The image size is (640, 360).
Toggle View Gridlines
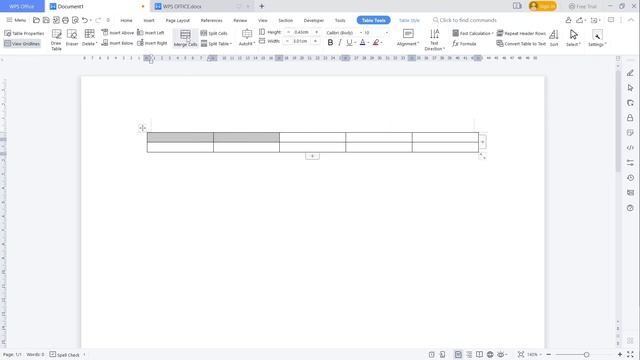[x=22, y=43]
